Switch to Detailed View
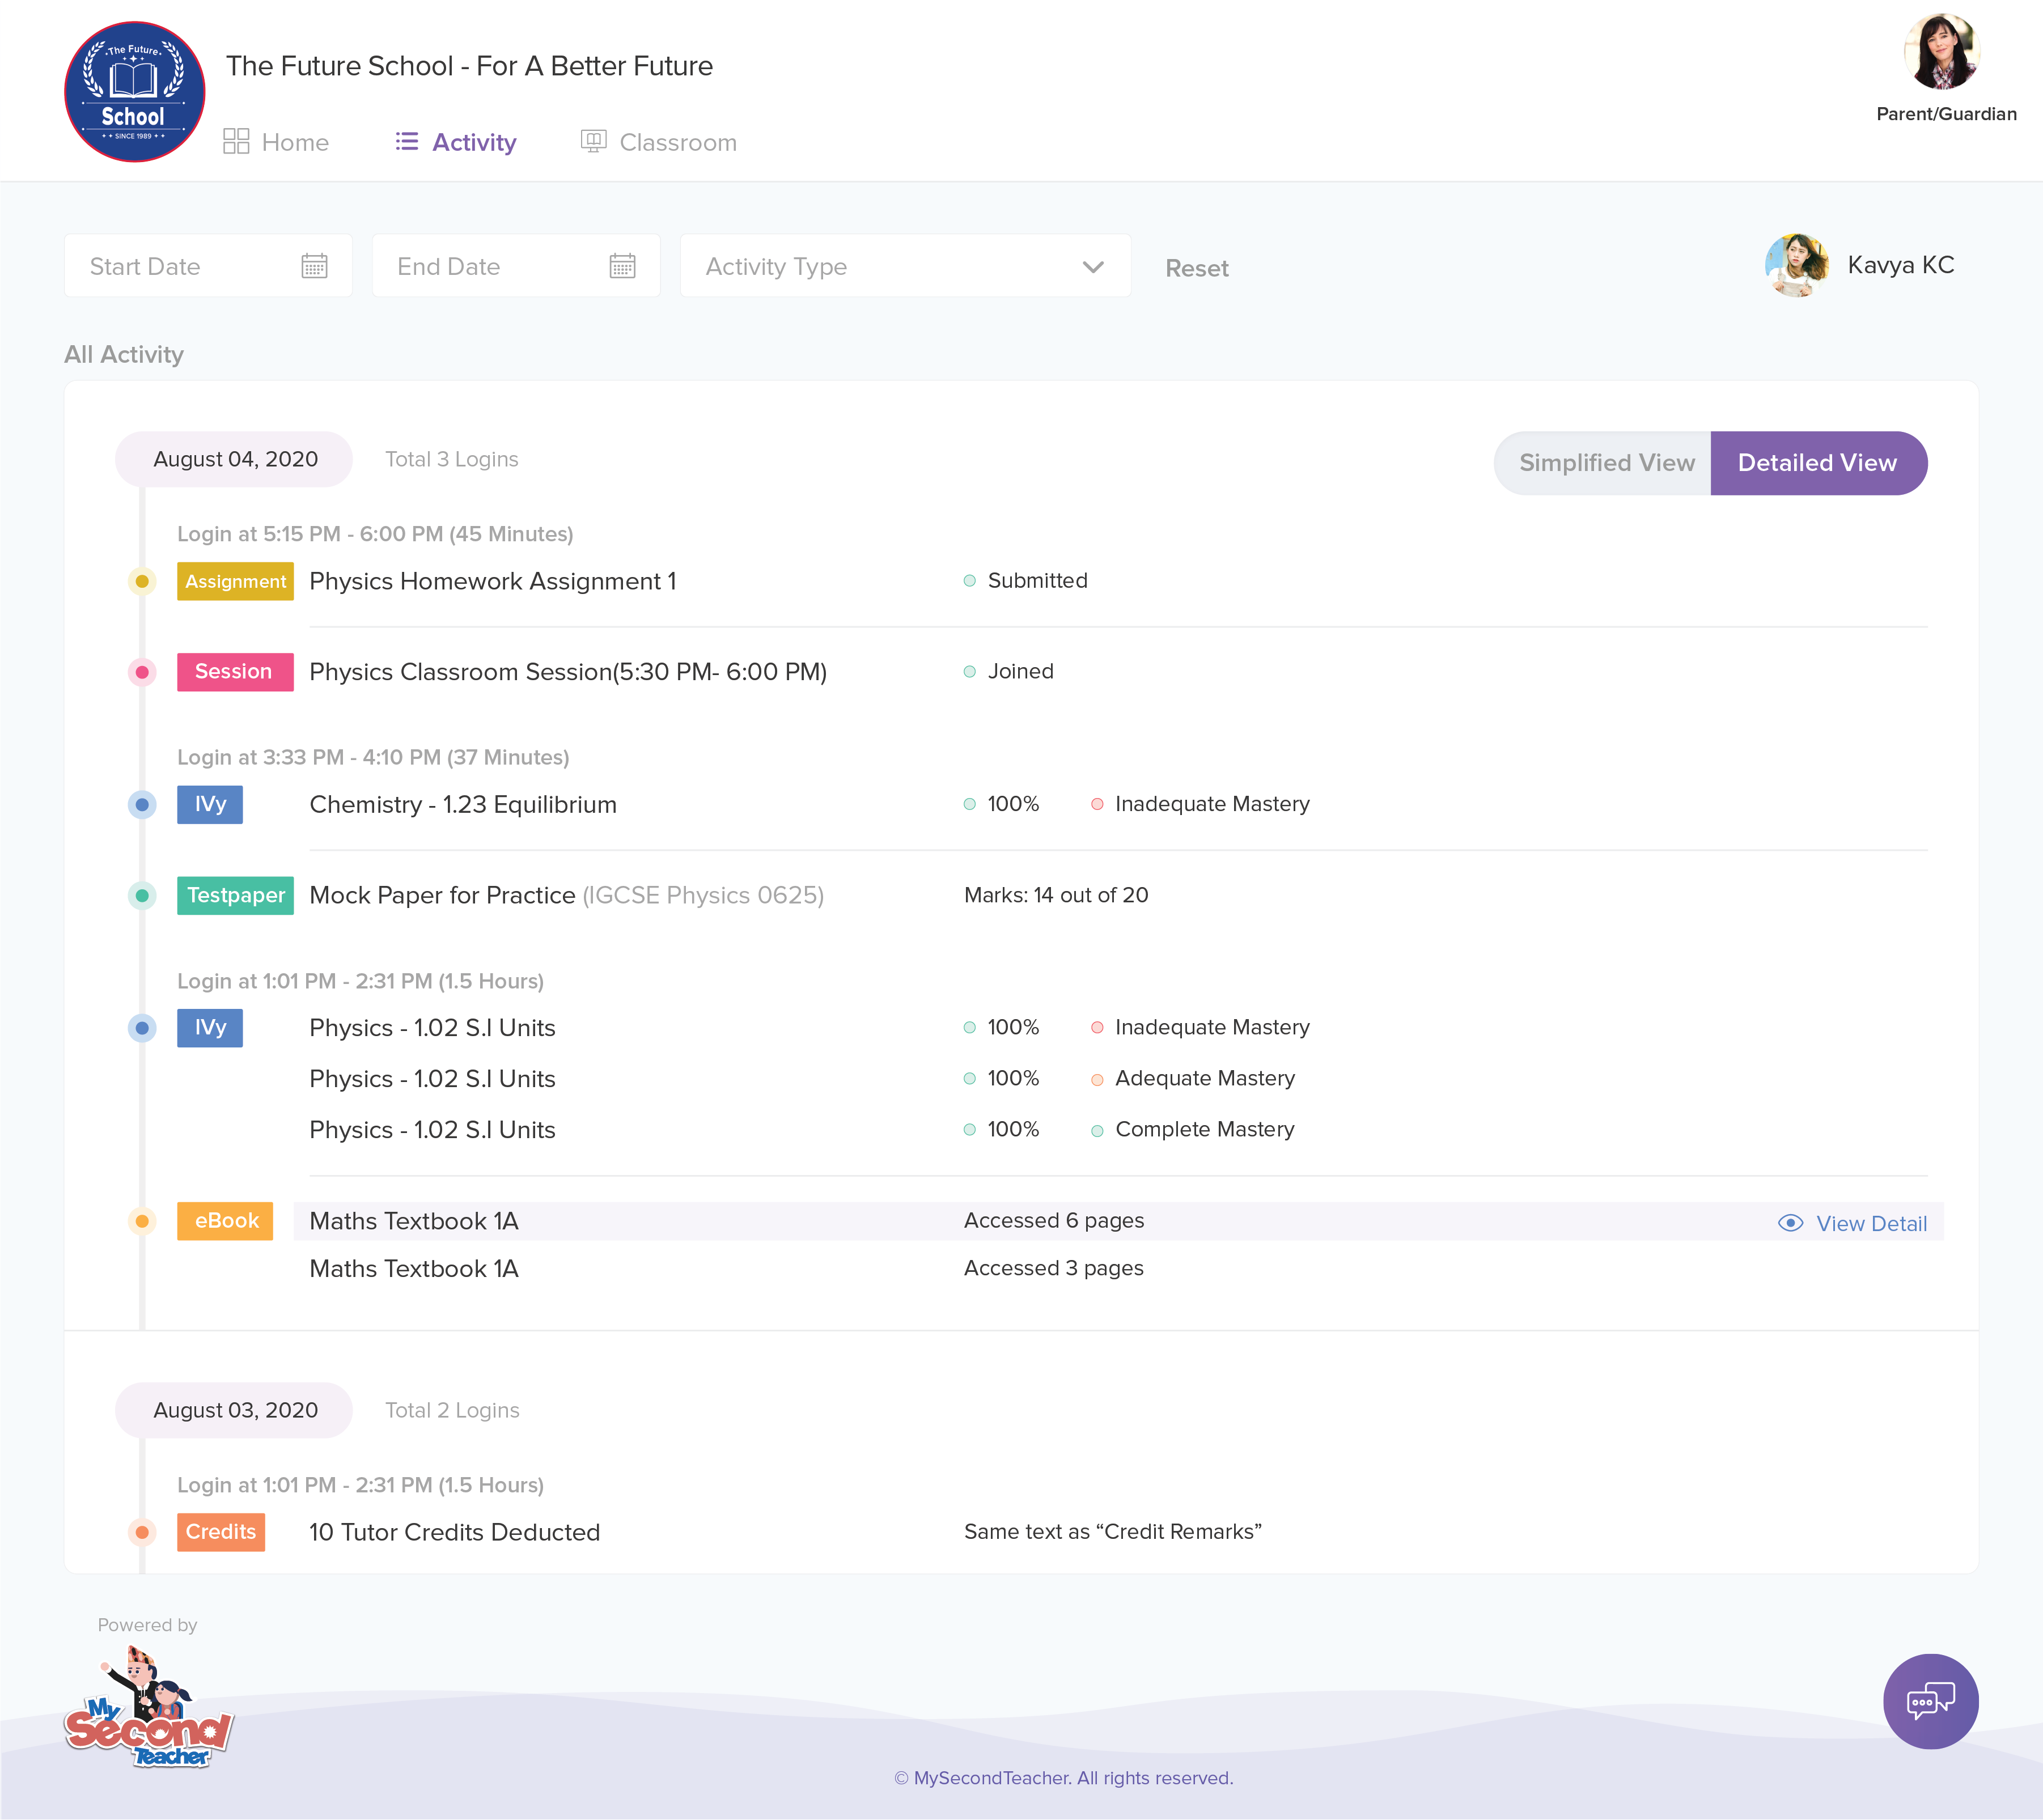The height and width of the screenshot is (1820, 2043). coord(1819,463)
